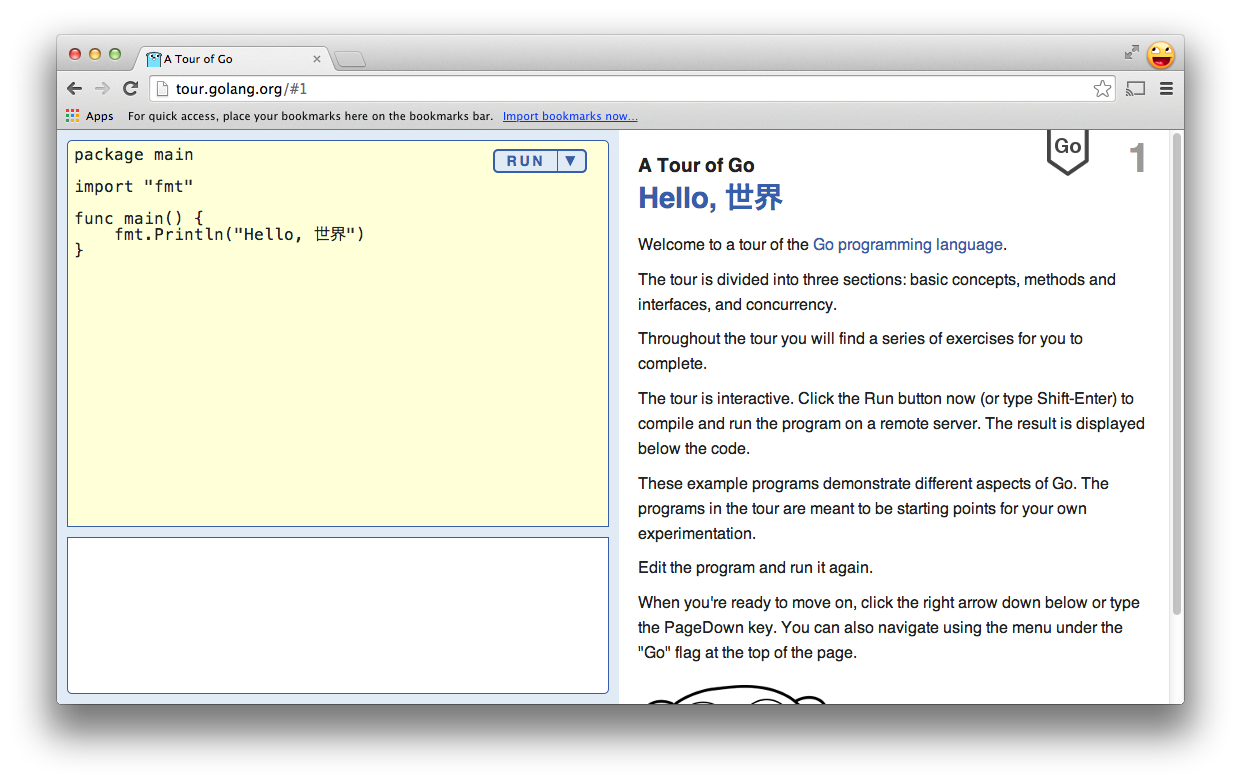Viewport: 1241px width, 783px height.
Task: Click the page vertical scrollbar
Action: tap(1176, 380)
